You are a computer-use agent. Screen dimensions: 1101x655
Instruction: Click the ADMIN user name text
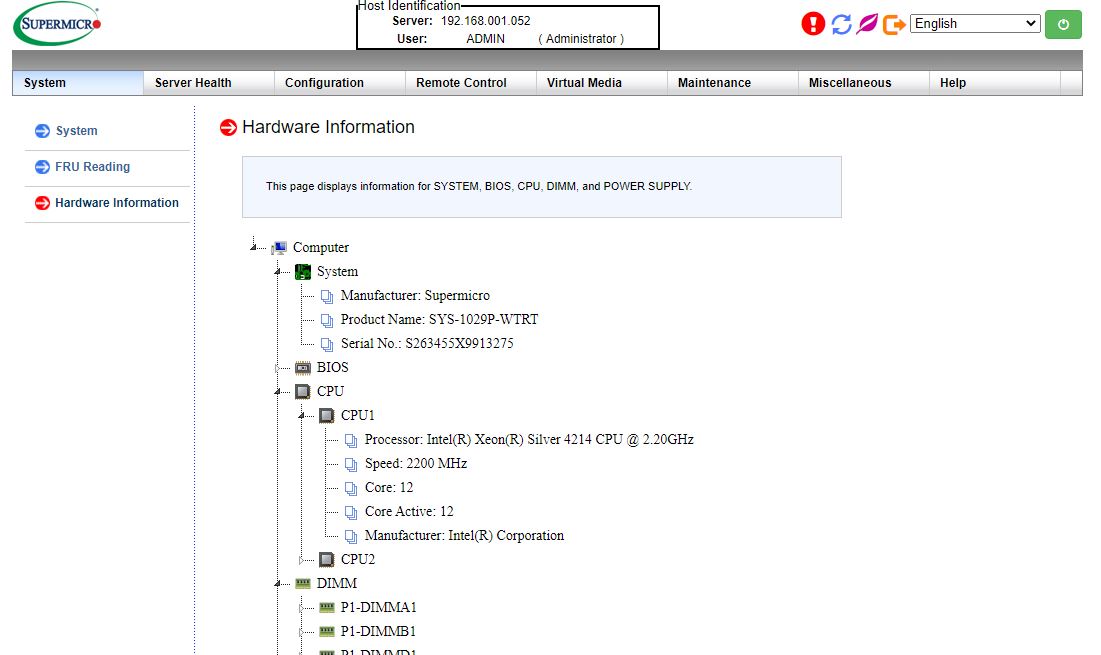click(485, 39)
